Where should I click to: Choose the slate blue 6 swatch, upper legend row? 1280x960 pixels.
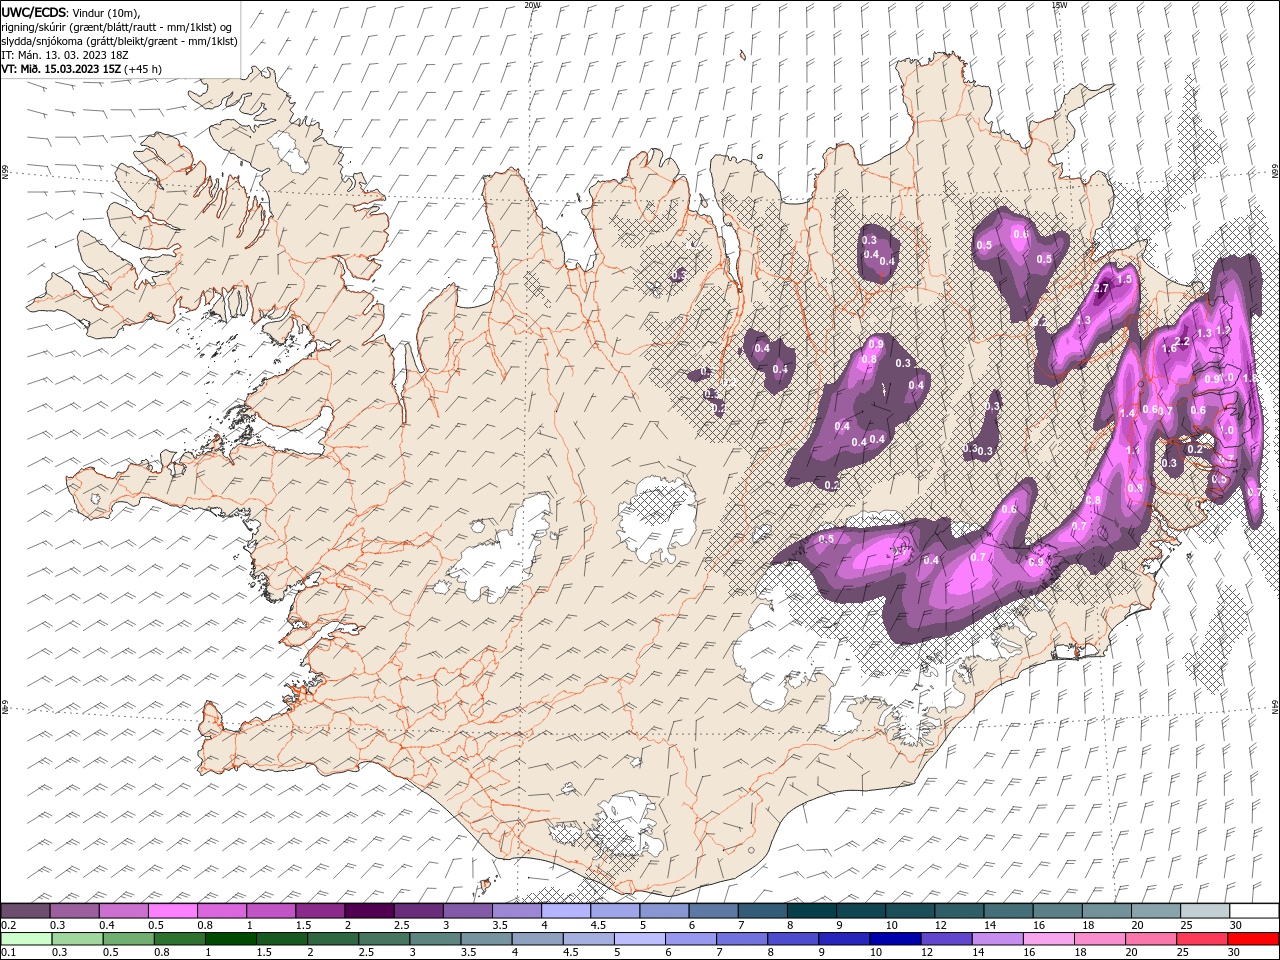713,911
